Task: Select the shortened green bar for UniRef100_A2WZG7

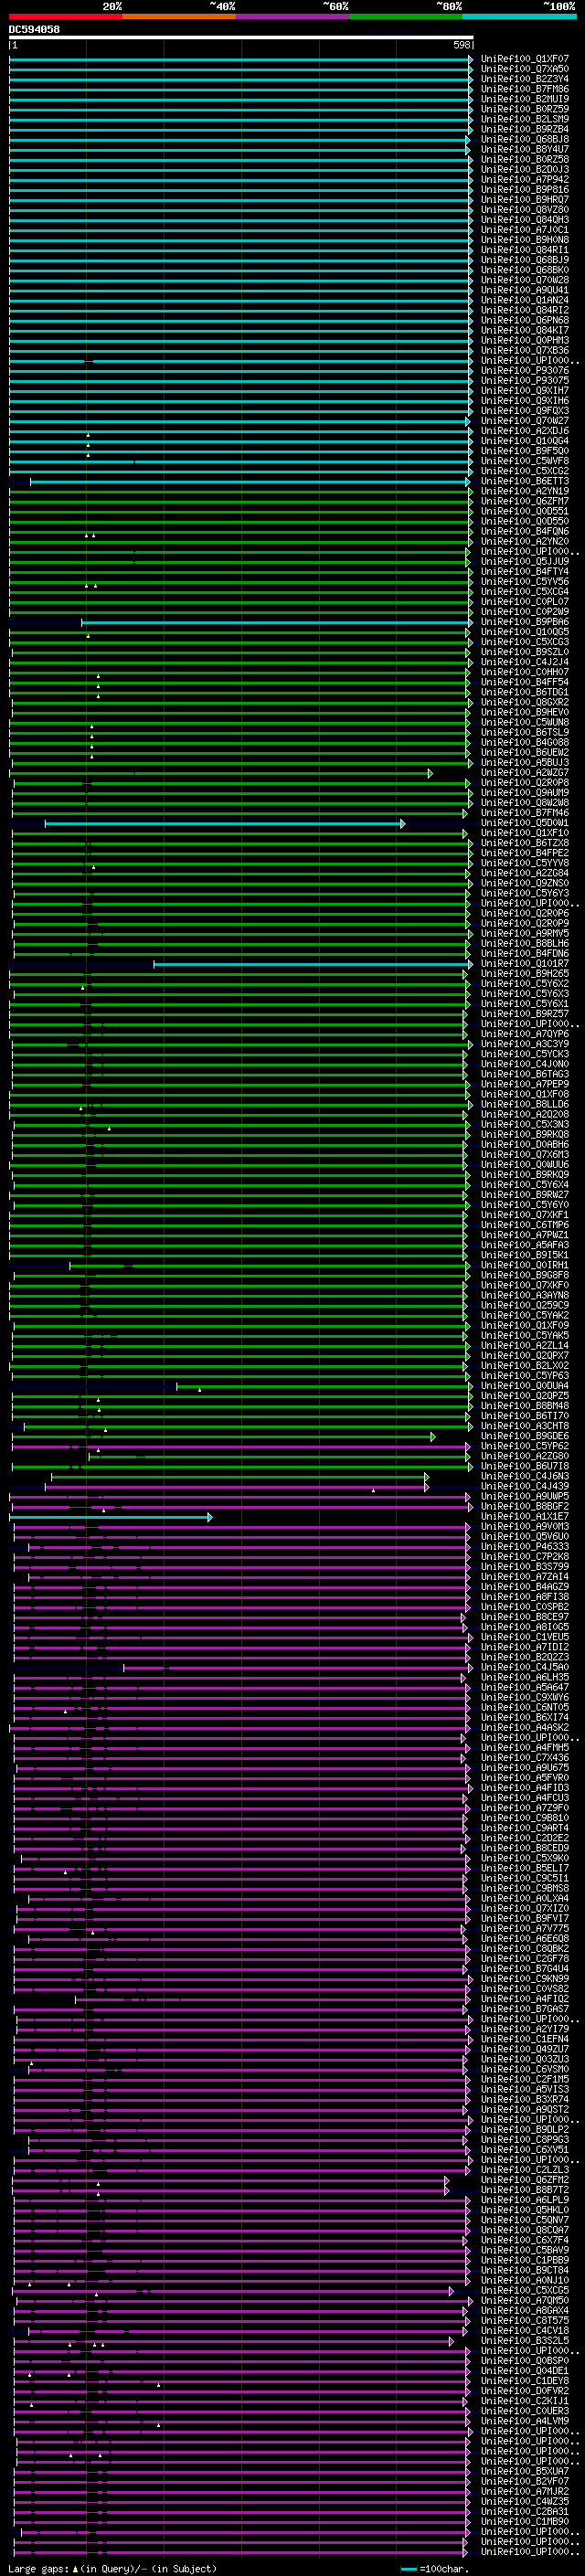Action: 221,773
